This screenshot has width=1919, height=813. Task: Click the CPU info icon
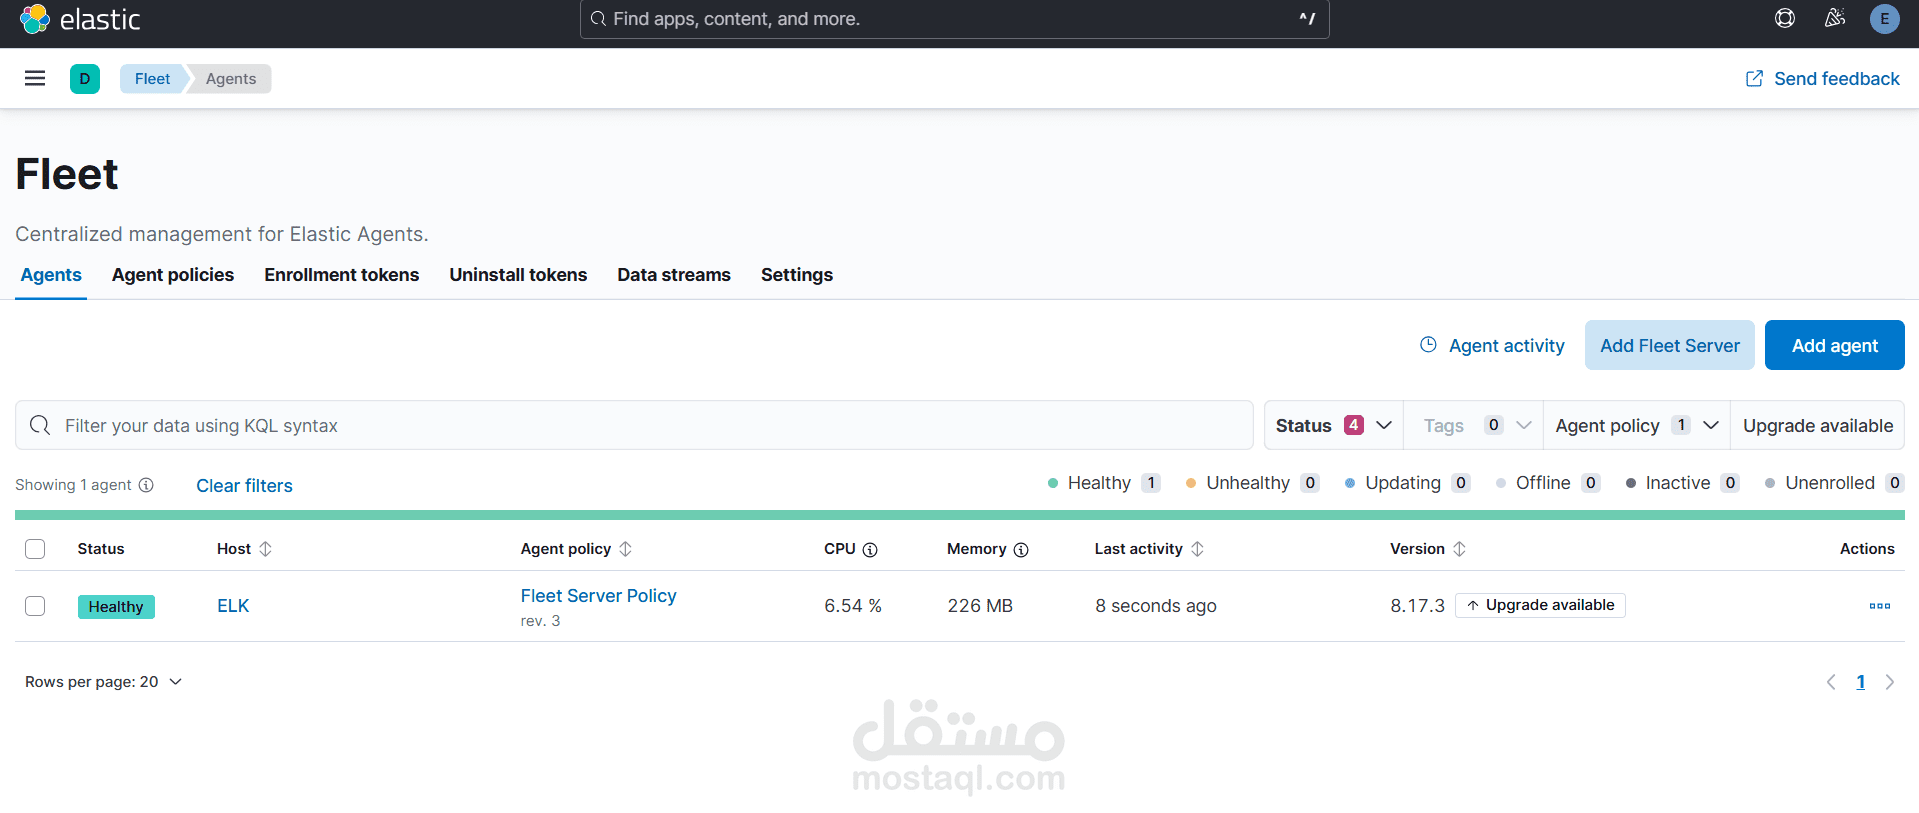pos(870,550)
